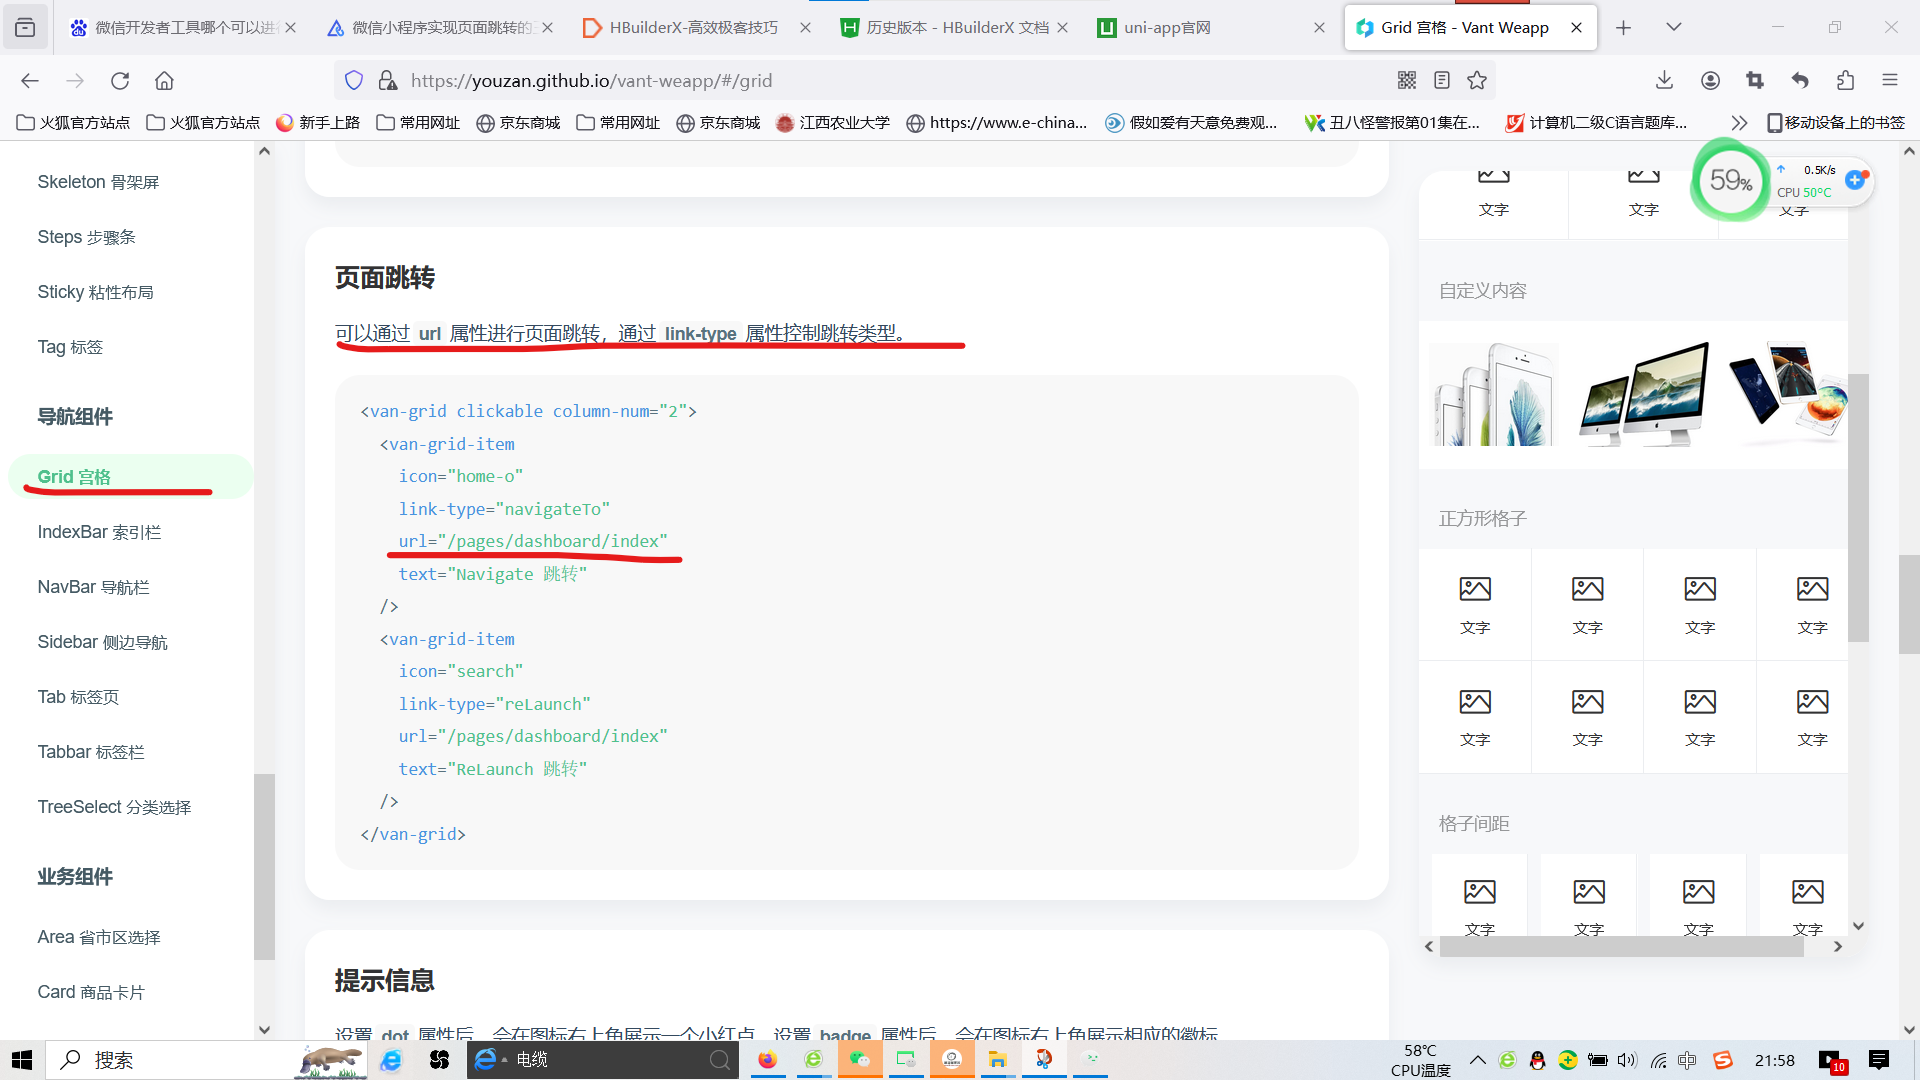Reload the current page
Image resolution: width=1920 pixels, height=1080 pixels.
tap(120, 81)
